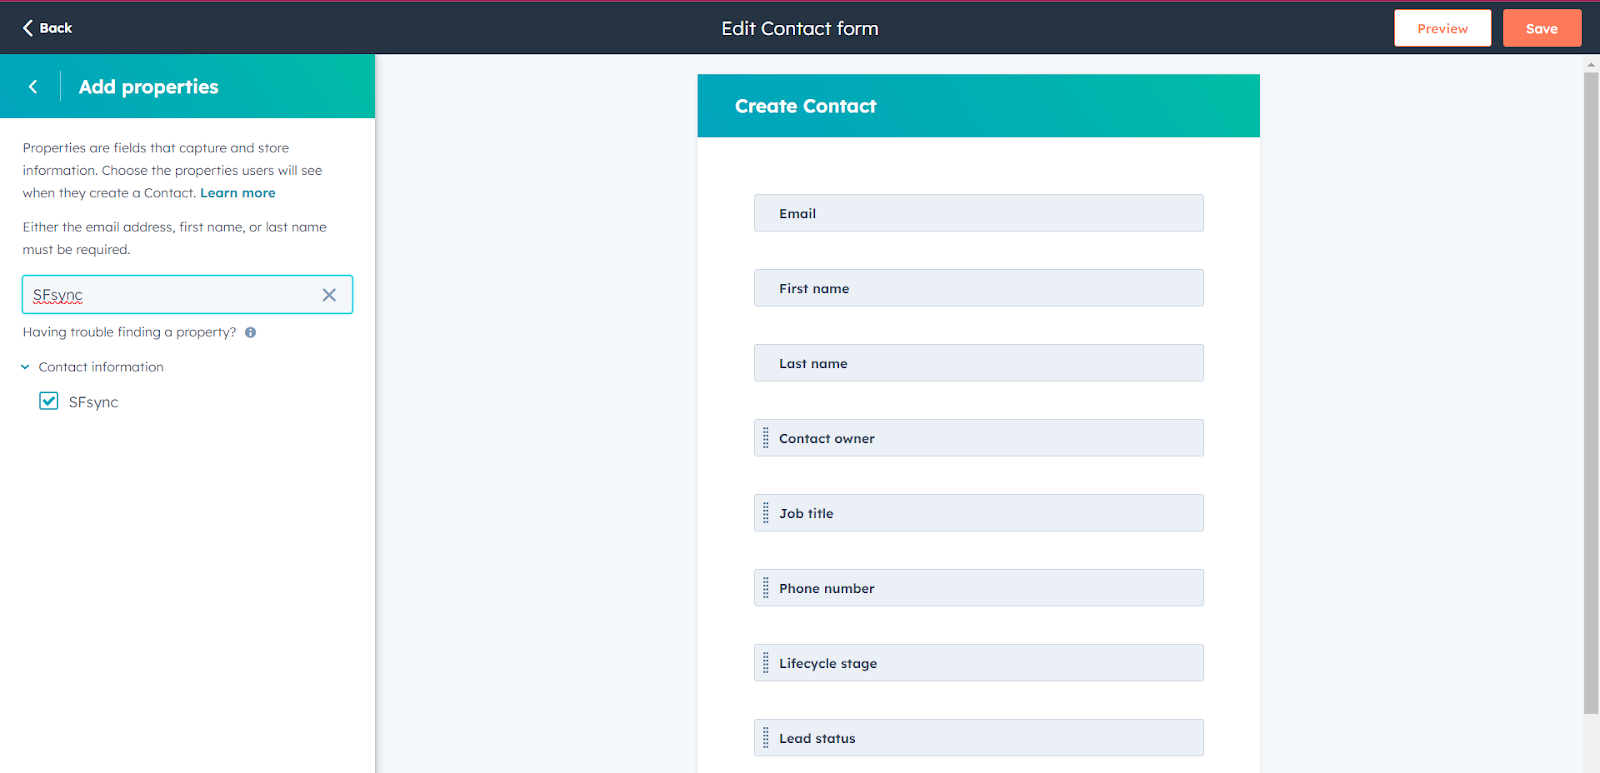Click the drag handle on Phone number field
The height and width of the screenshot is (773, 1600).
(x=765, y=587)
